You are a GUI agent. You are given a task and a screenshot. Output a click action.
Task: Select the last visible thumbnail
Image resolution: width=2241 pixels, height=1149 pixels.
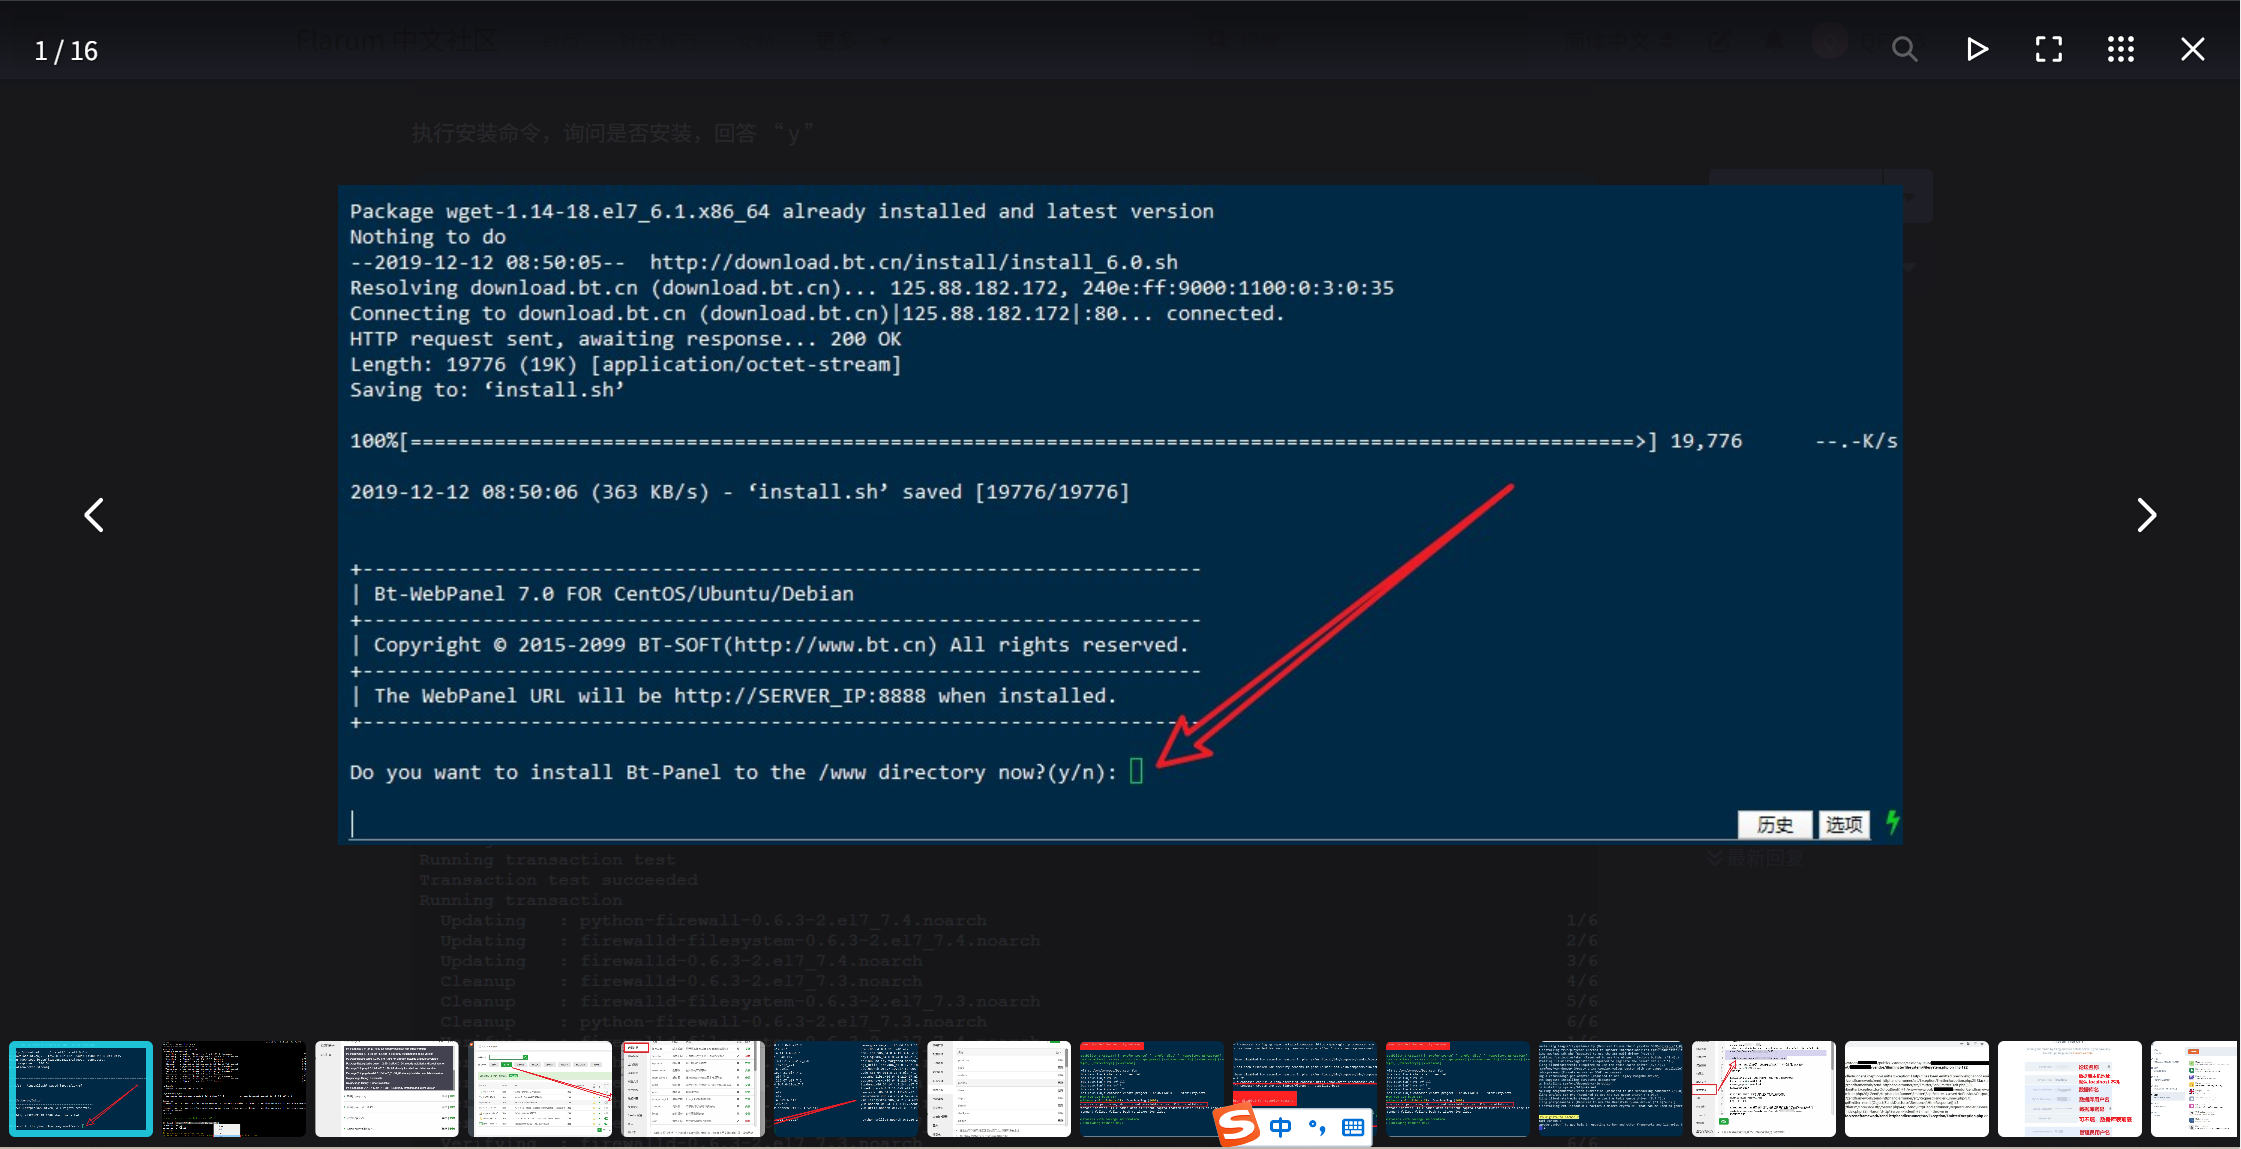[x=2194, y=1088]
